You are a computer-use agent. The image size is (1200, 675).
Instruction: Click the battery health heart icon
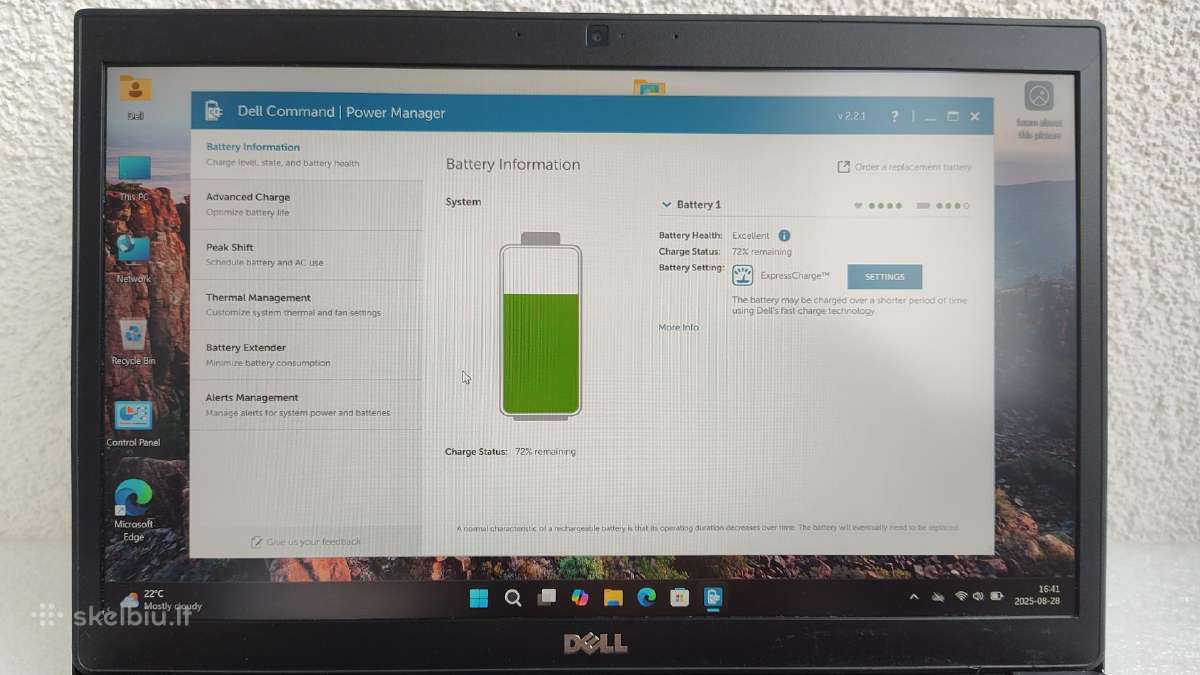pyautogui.click(x=858, y=206)
